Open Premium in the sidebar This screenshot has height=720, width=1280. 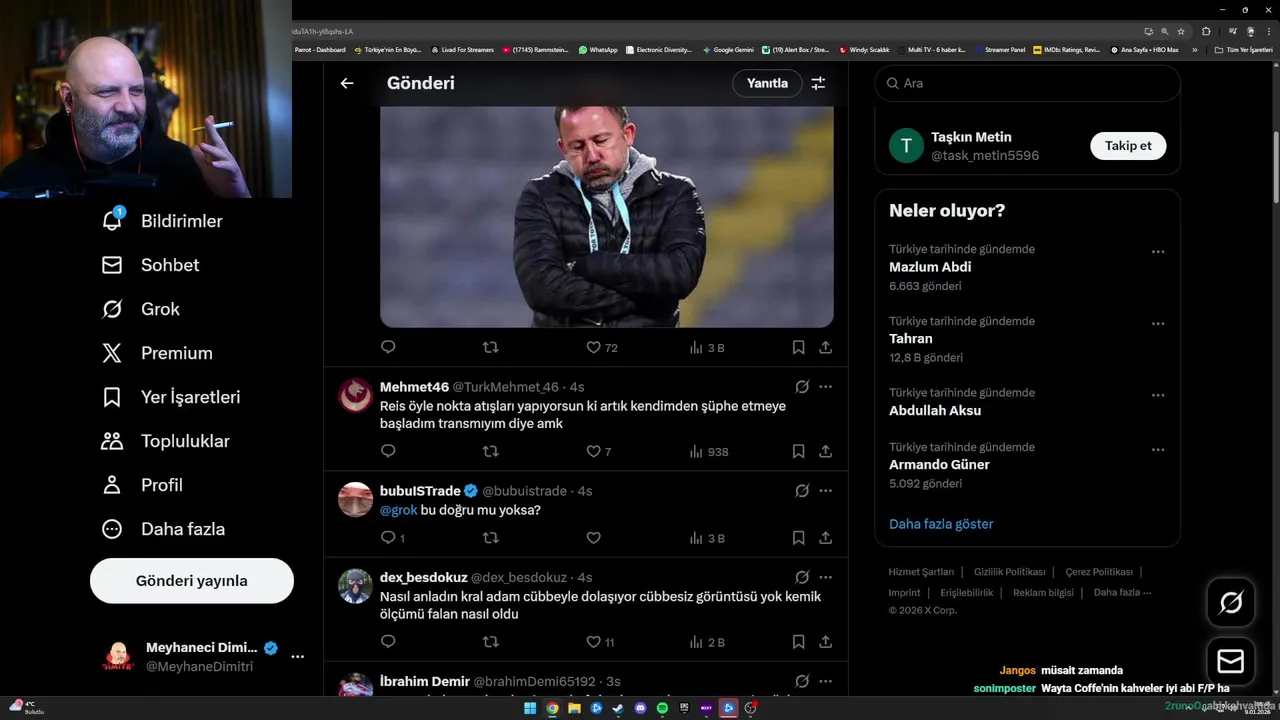(157, 353)
